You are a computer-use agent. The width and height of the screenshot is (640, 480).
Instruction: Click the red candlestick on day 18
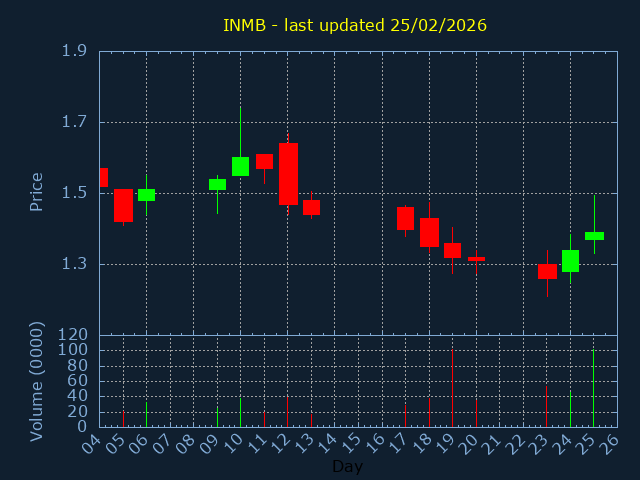click(x=429, y=232)
